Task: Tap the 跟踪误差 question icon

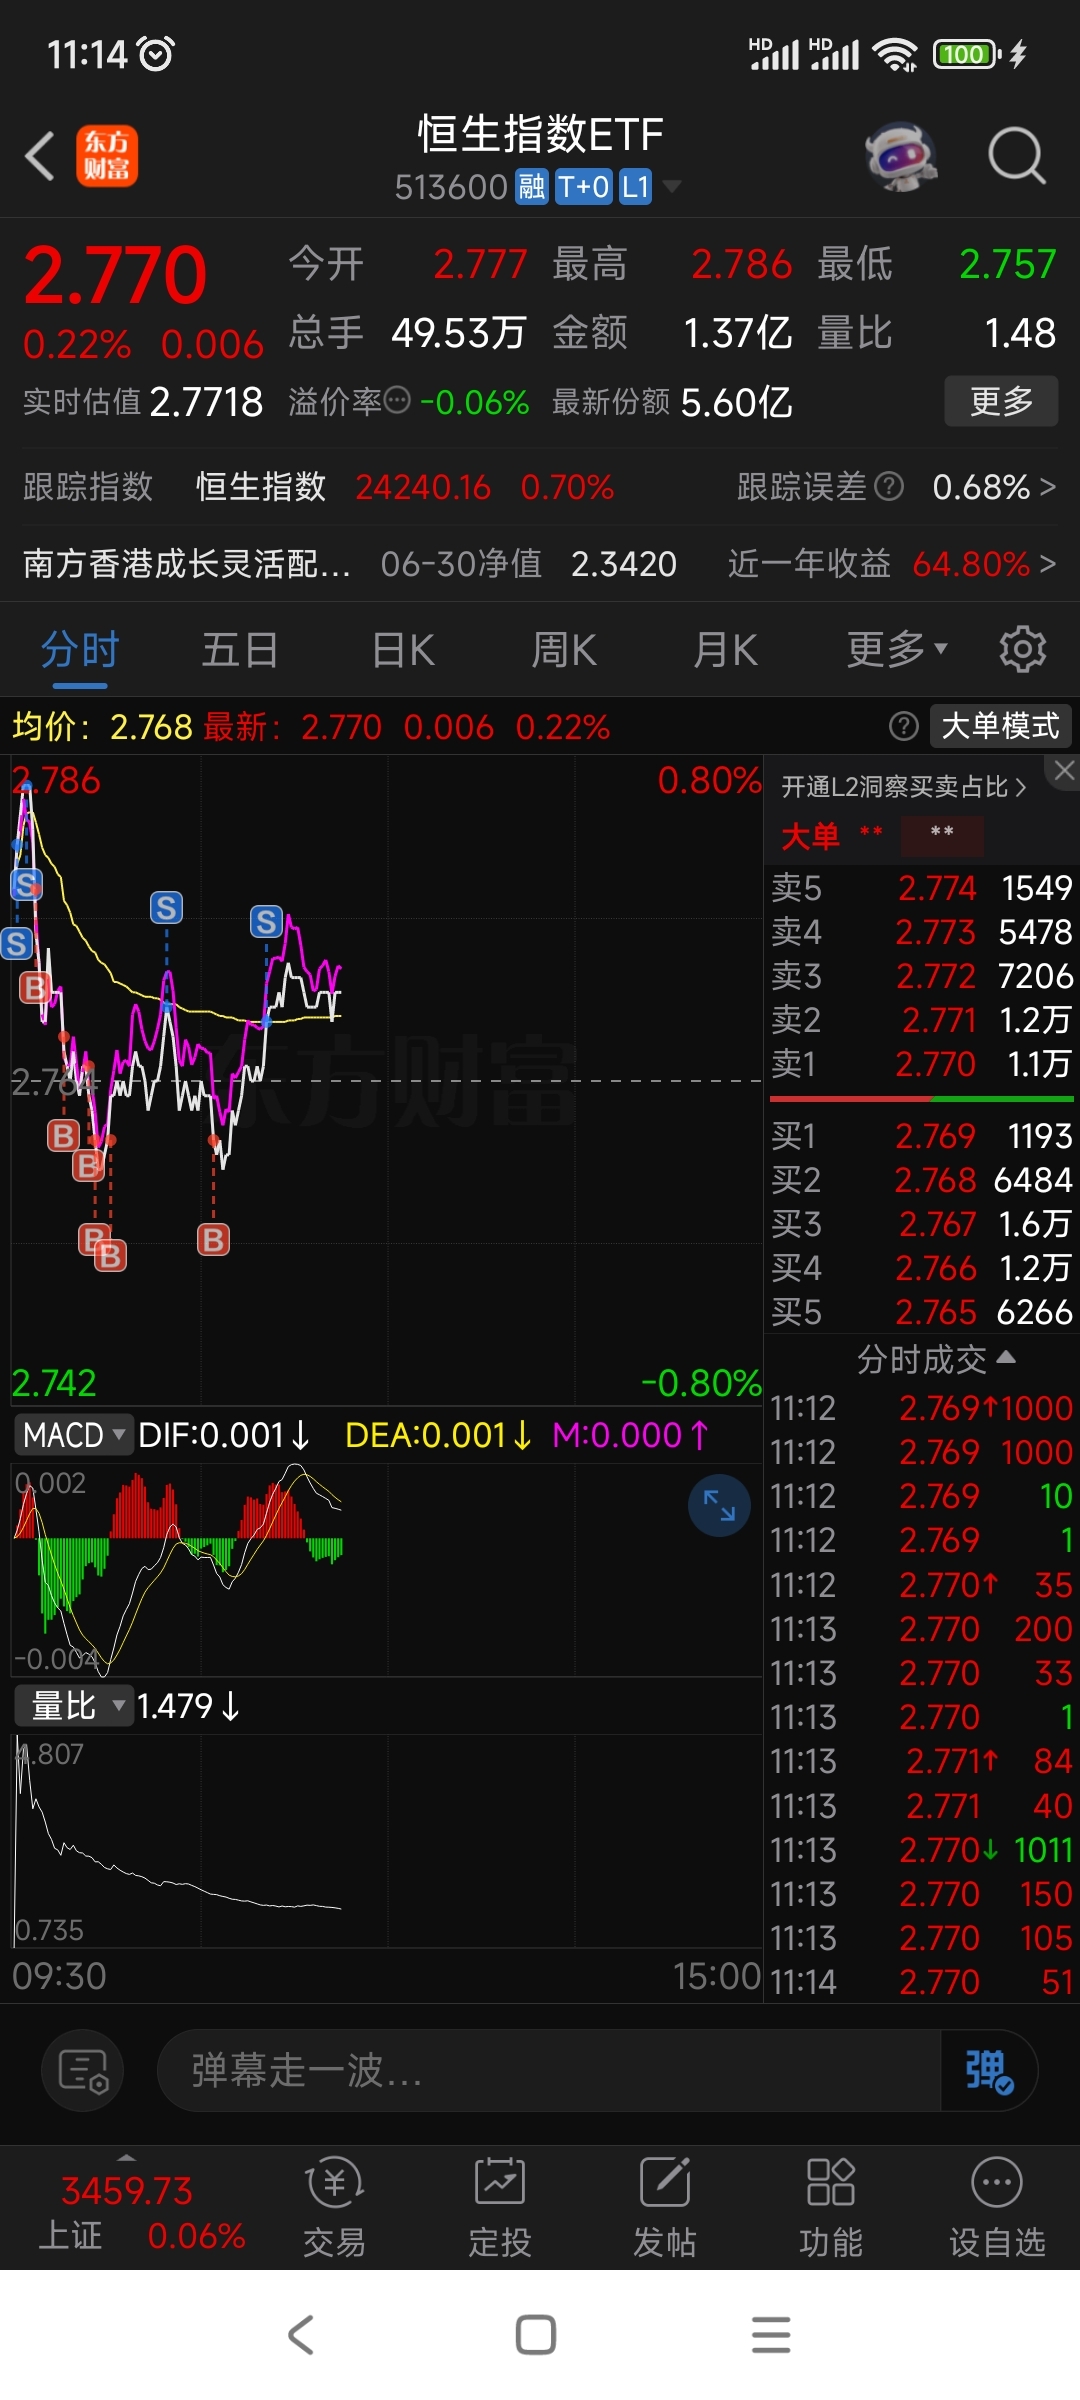Action: coord(888,487)
